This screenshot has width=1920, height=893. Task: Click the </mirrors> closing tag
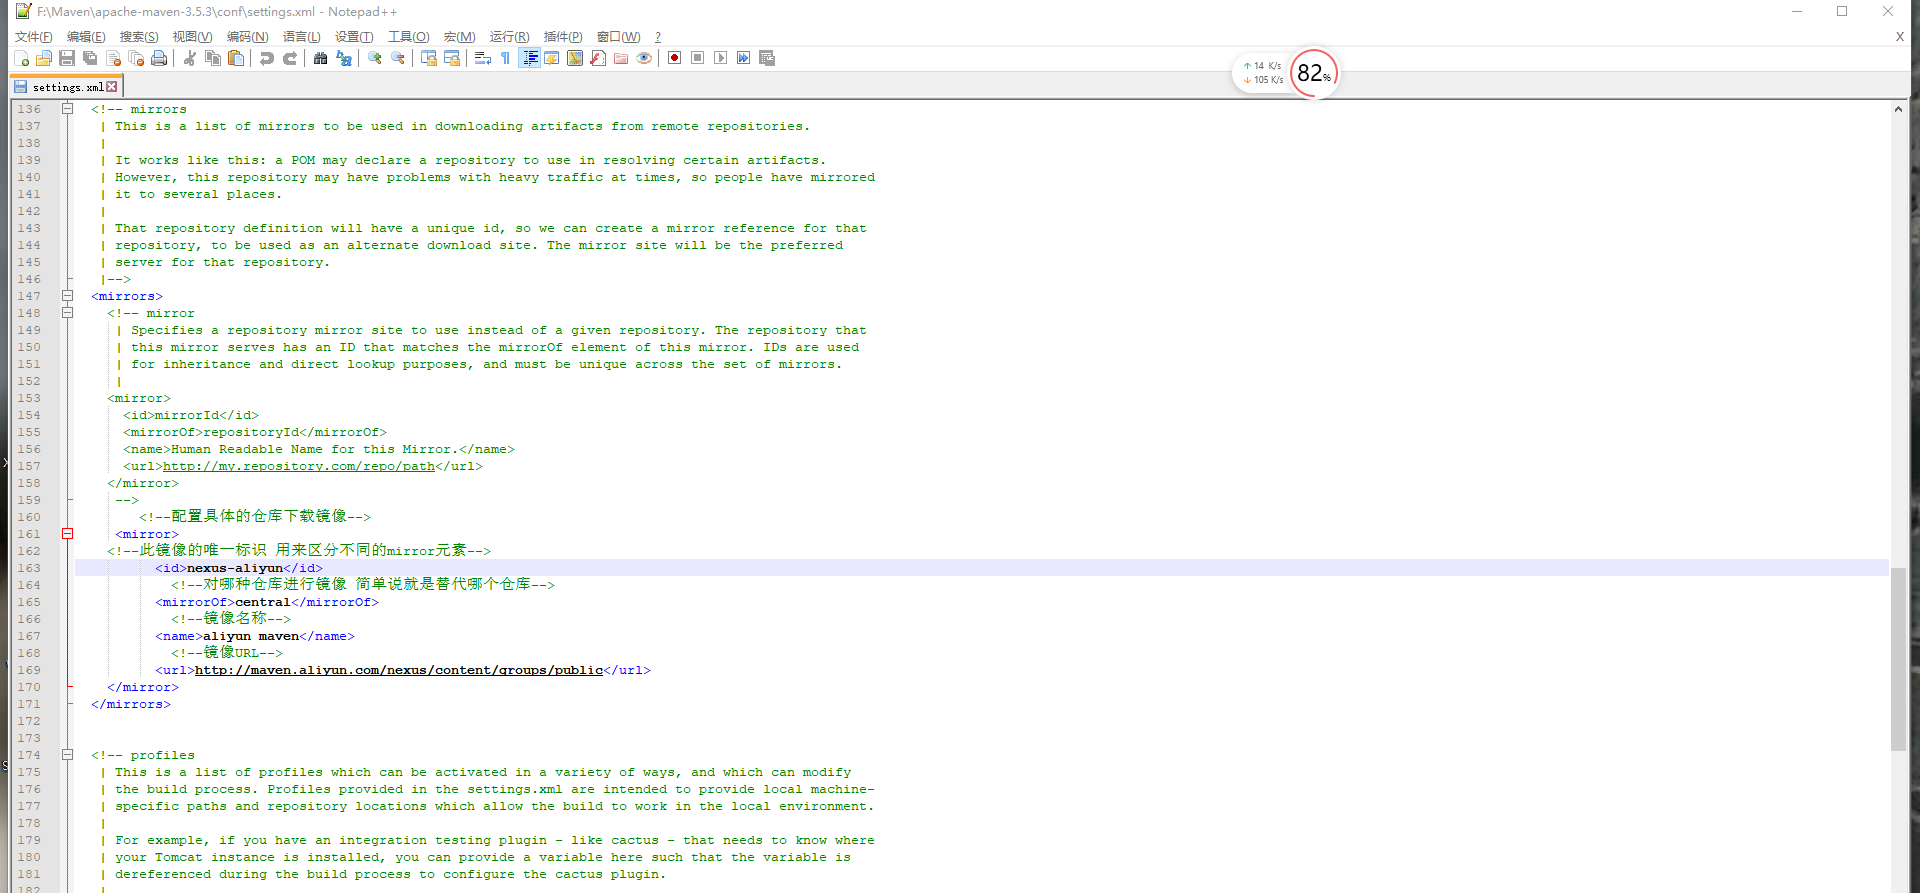(x=131, y=704)
